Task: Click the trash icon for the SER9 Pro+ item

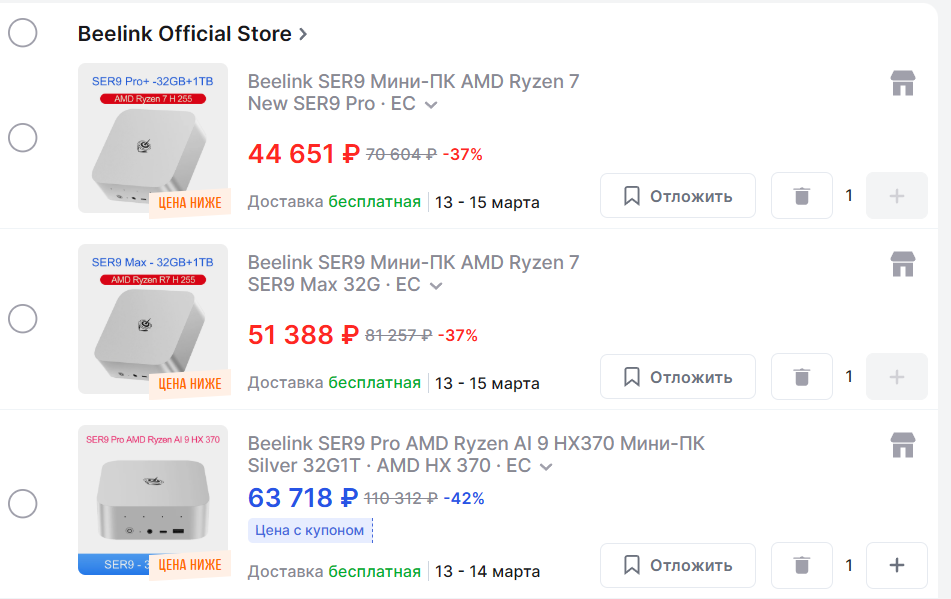Action: point(801,195)
